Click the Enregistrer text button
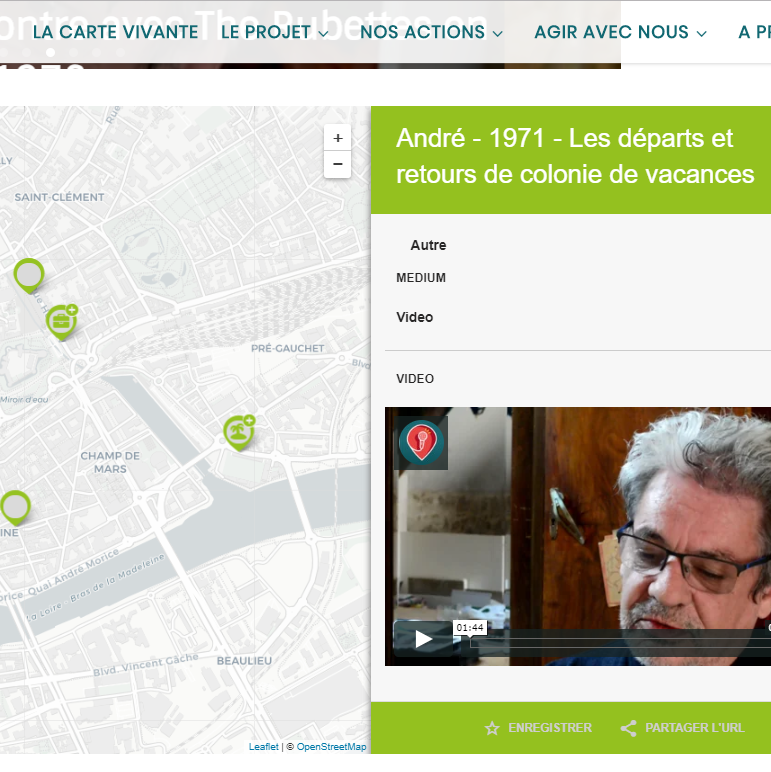 pos(549,728)
